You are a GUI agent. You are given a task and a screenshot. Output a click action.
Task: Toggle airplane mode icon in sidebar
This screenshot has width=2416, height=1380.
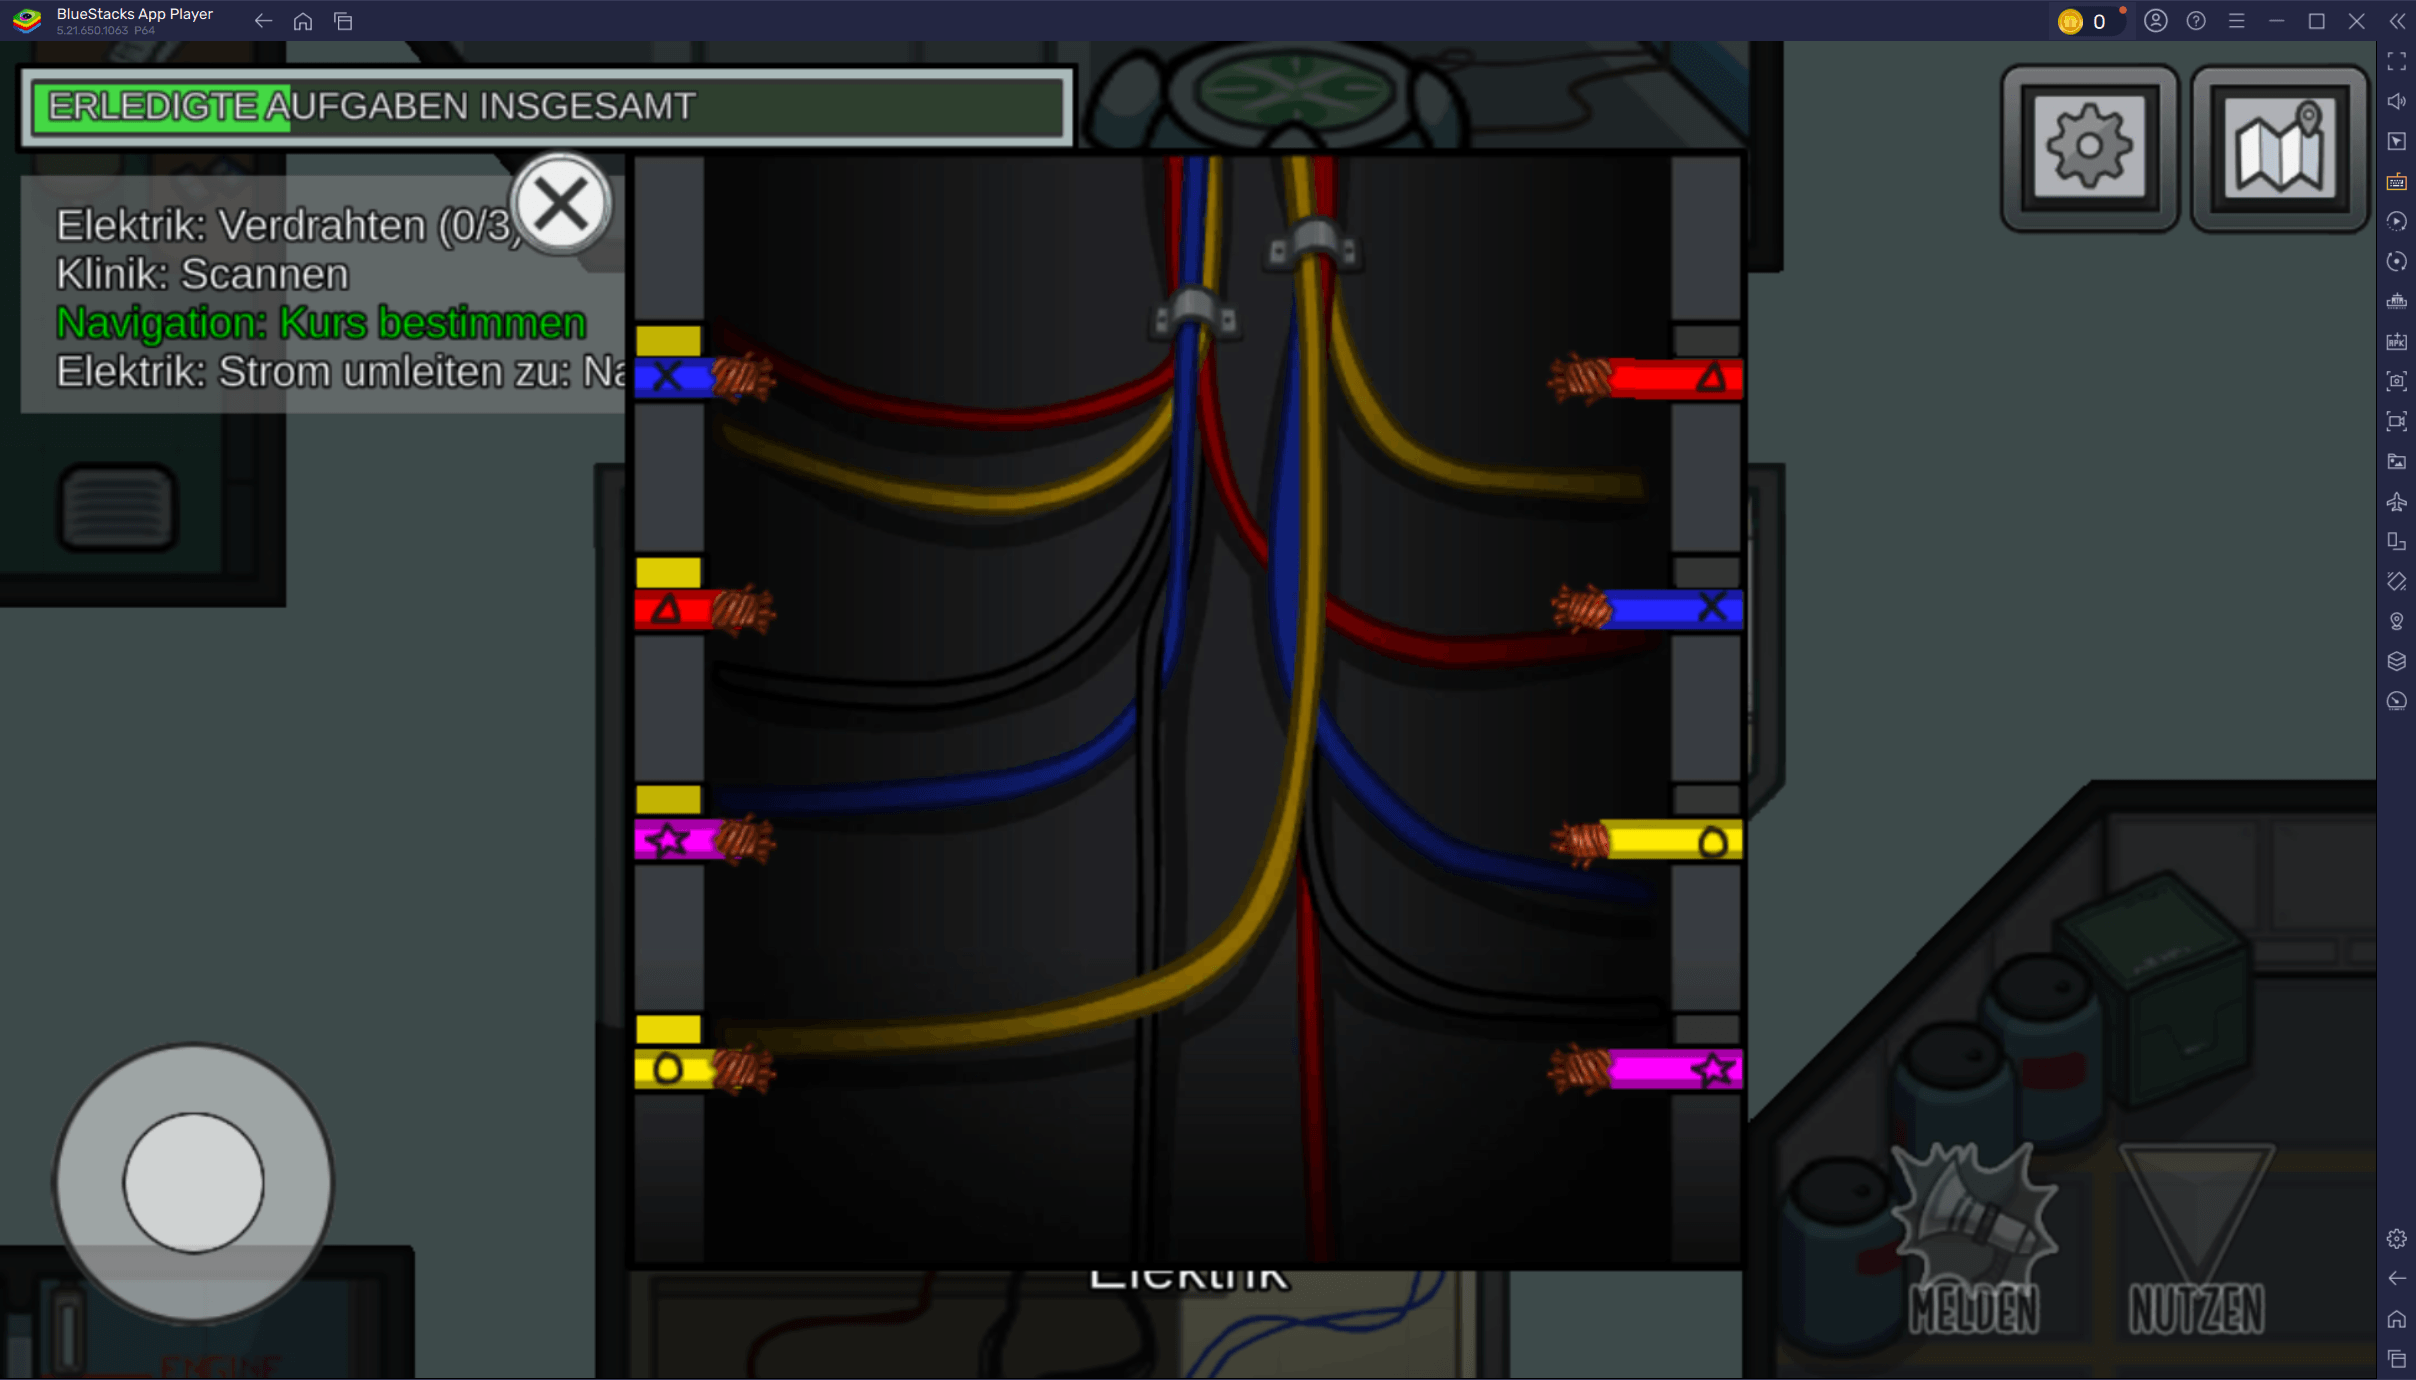coord(2397,501)
